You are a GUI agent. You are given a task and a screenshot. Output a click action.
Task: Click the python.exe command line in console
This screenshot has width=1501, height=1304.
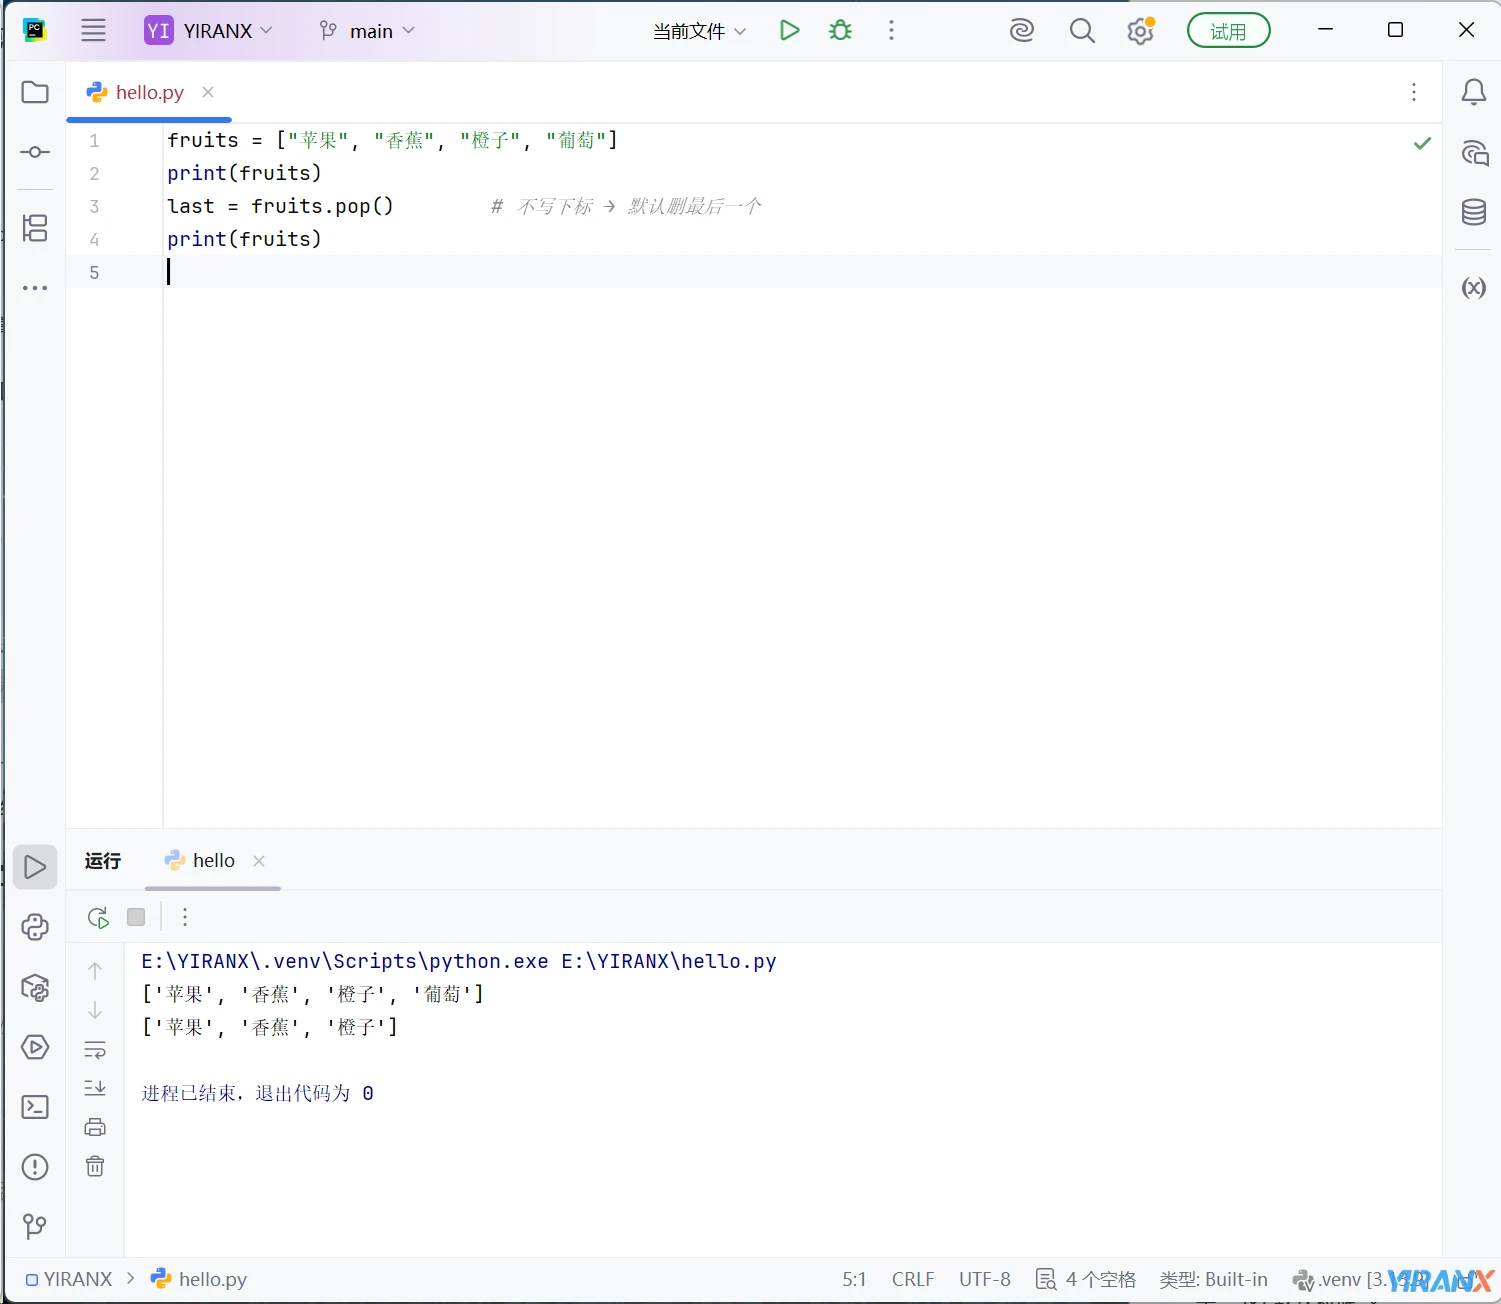(x=459, y=962)
